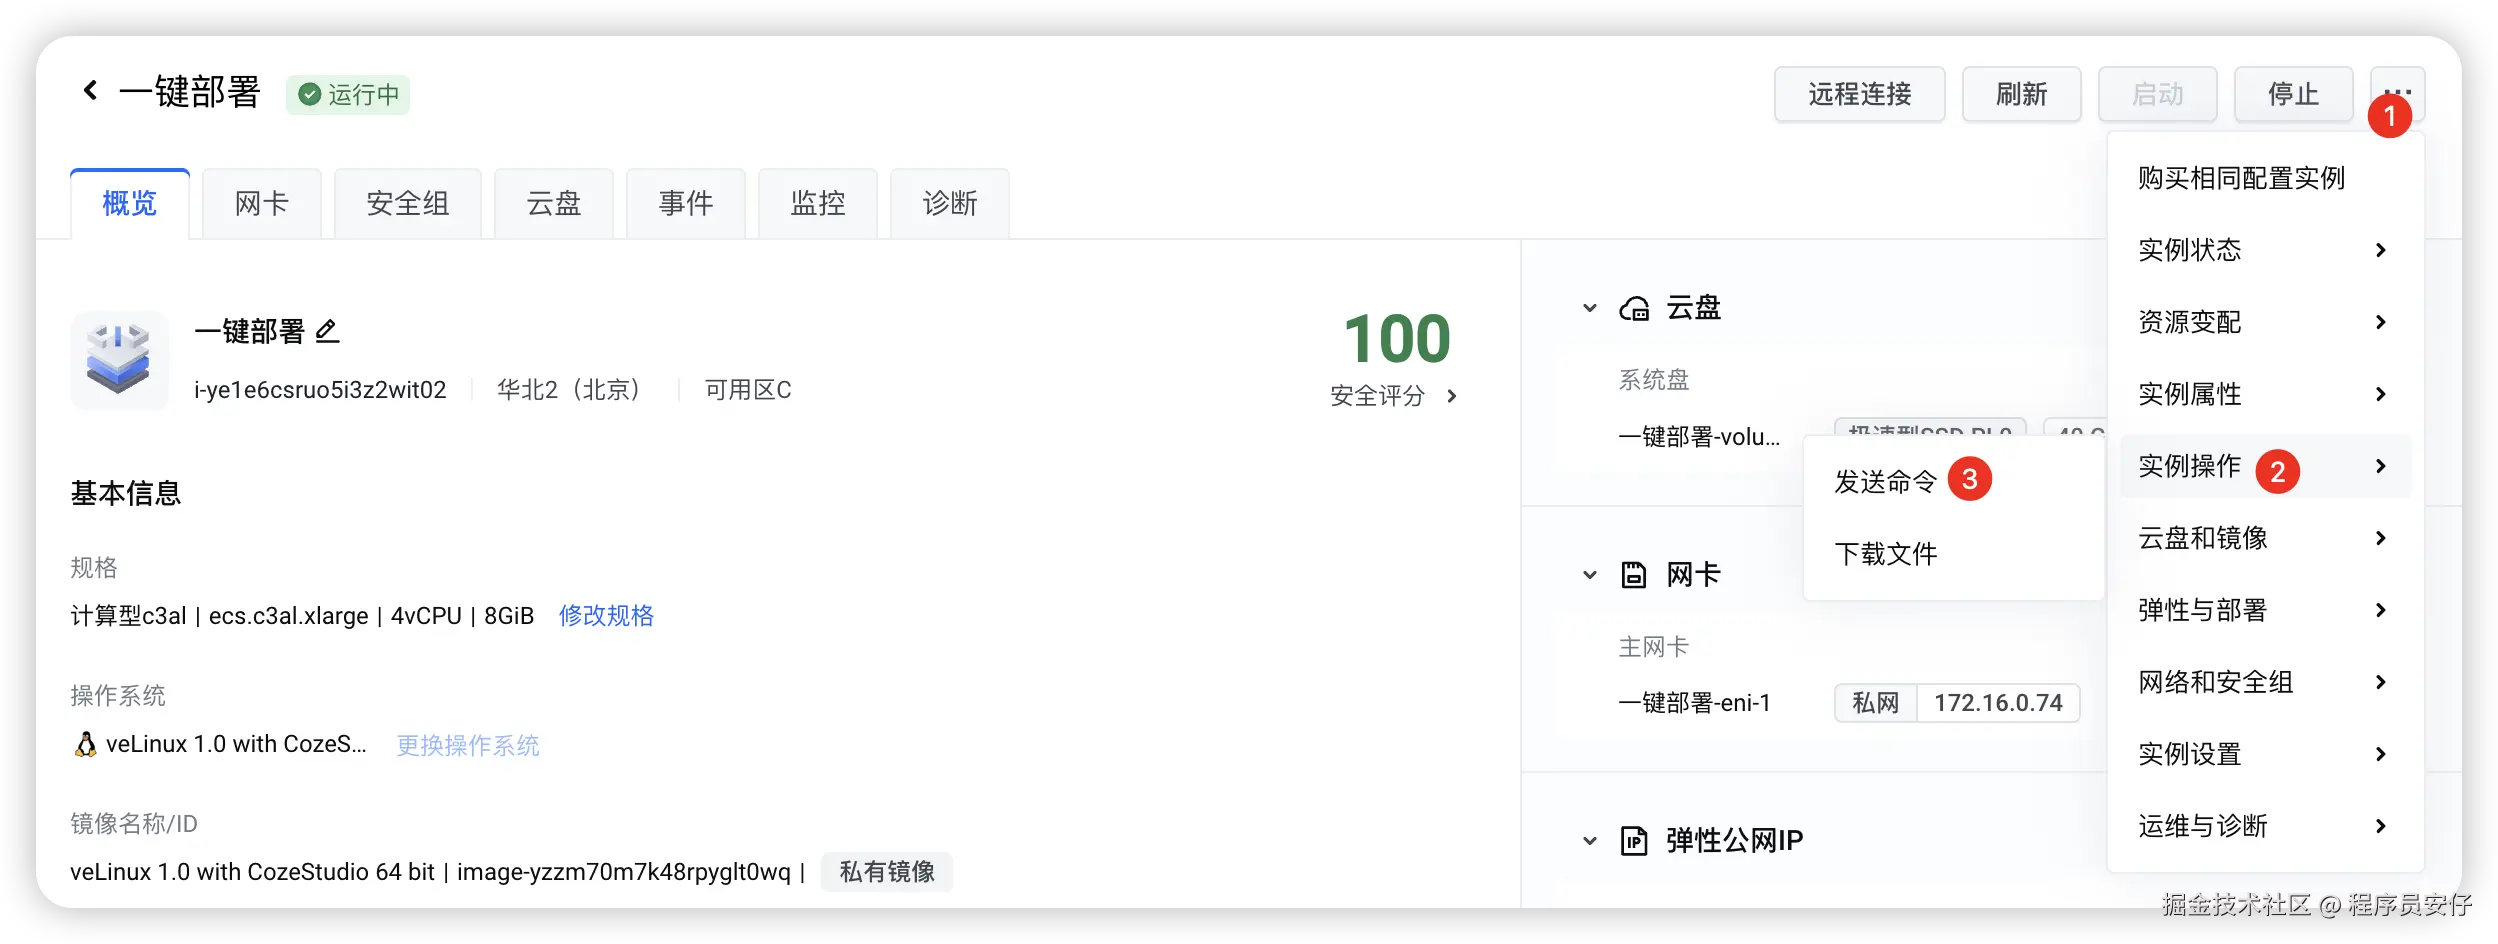This screenshot has width=2498, height=944.
Task: Click the instance logo thumbnail
Action: (119, 359)
